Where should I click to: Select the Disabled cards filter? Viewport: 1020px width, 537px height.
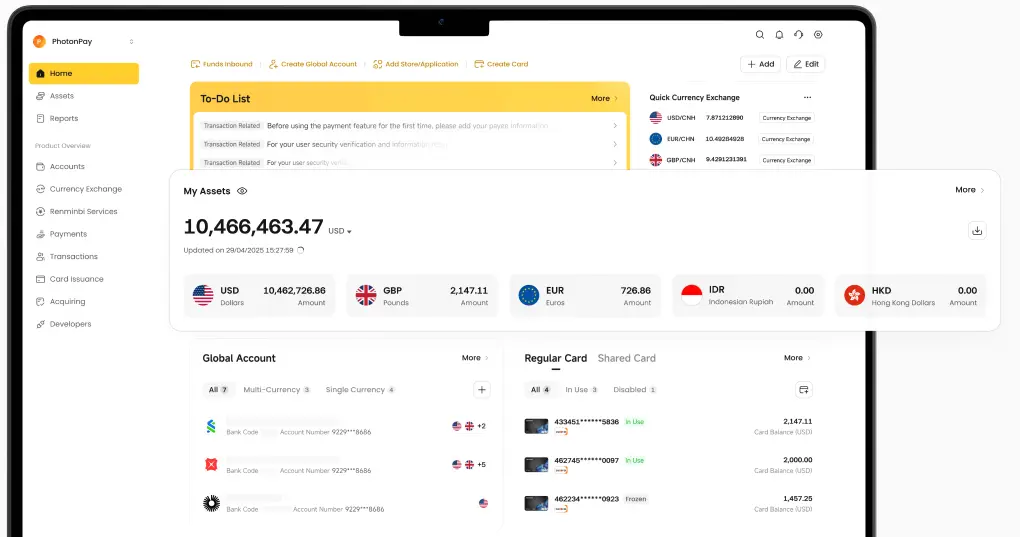pyautogui.click(x=634, y=390)
